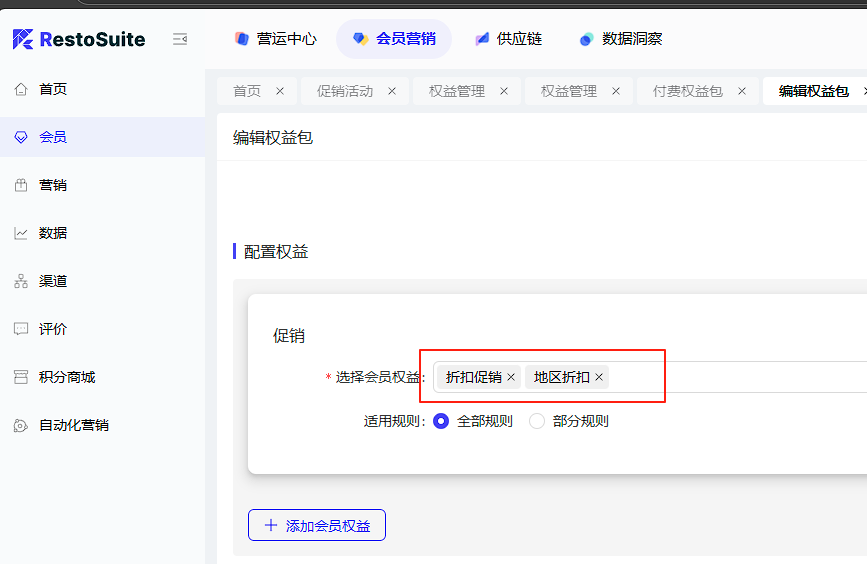This screenshot has width=867, height=564.
Task: Close the 首页 page tab
Action: [280, 91]
